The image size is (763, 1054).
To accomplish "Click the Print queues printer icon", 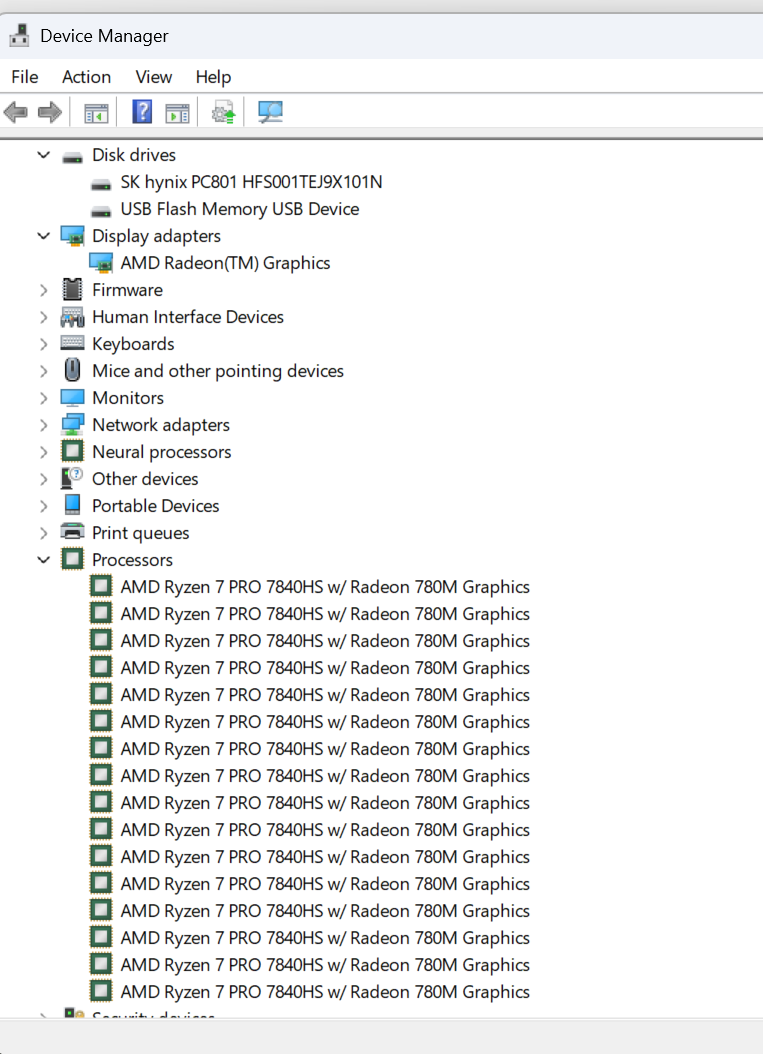I will point(73,532).
